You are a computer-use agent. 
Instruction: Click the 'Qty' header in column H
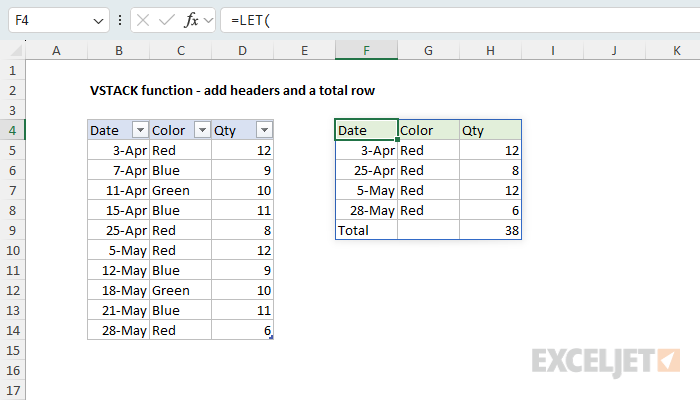(x=490, y=130)
